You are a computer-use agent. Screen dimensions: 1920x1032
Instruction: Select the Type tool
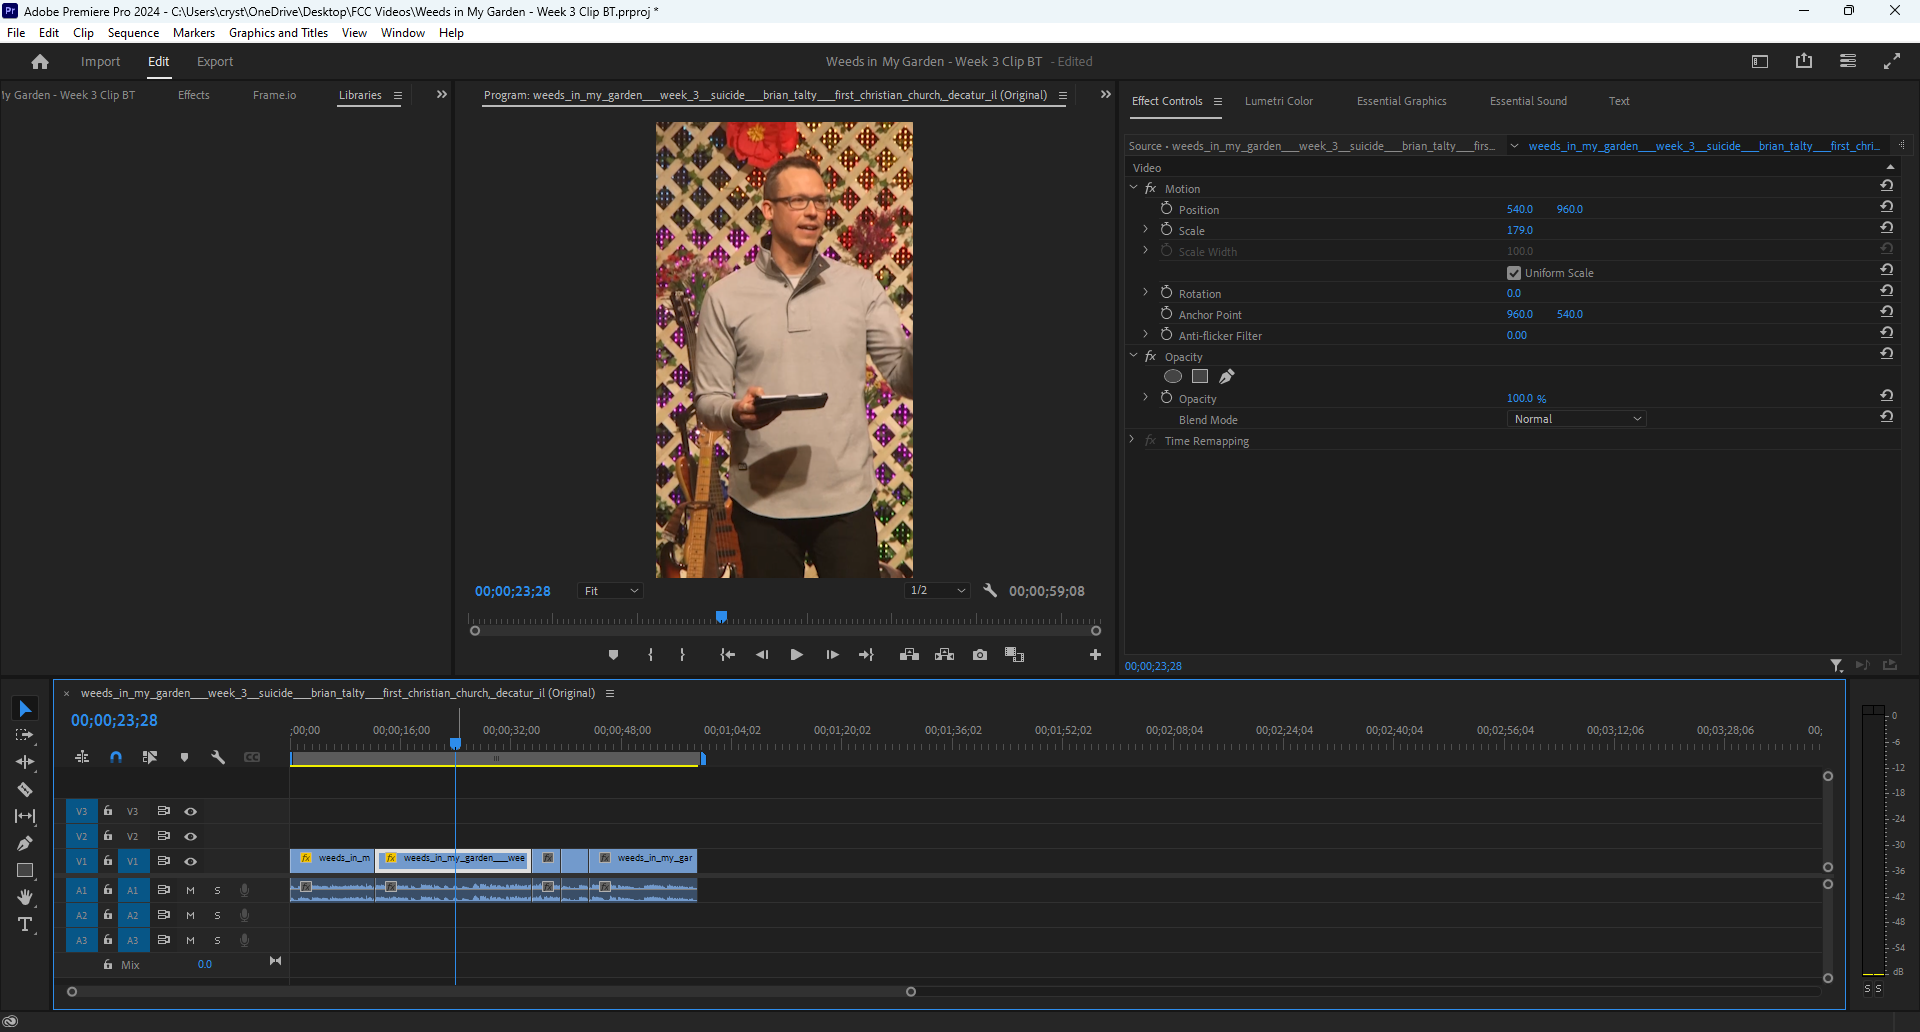[24, 924]
